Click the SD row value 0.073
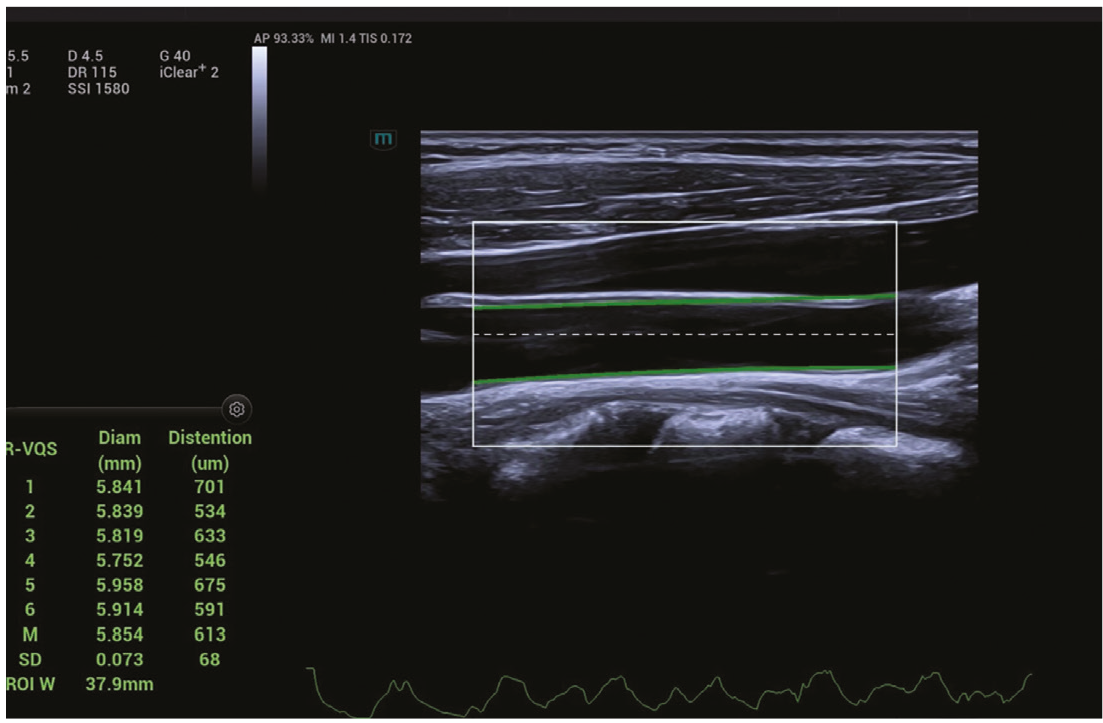This screenshot has height=723, width=1103. coord(120,660)
